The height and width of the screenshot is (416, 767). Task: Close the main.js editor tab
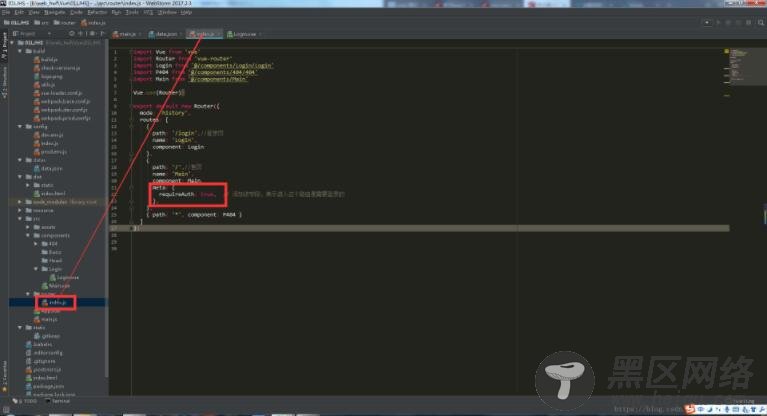[x=140, y=34]
